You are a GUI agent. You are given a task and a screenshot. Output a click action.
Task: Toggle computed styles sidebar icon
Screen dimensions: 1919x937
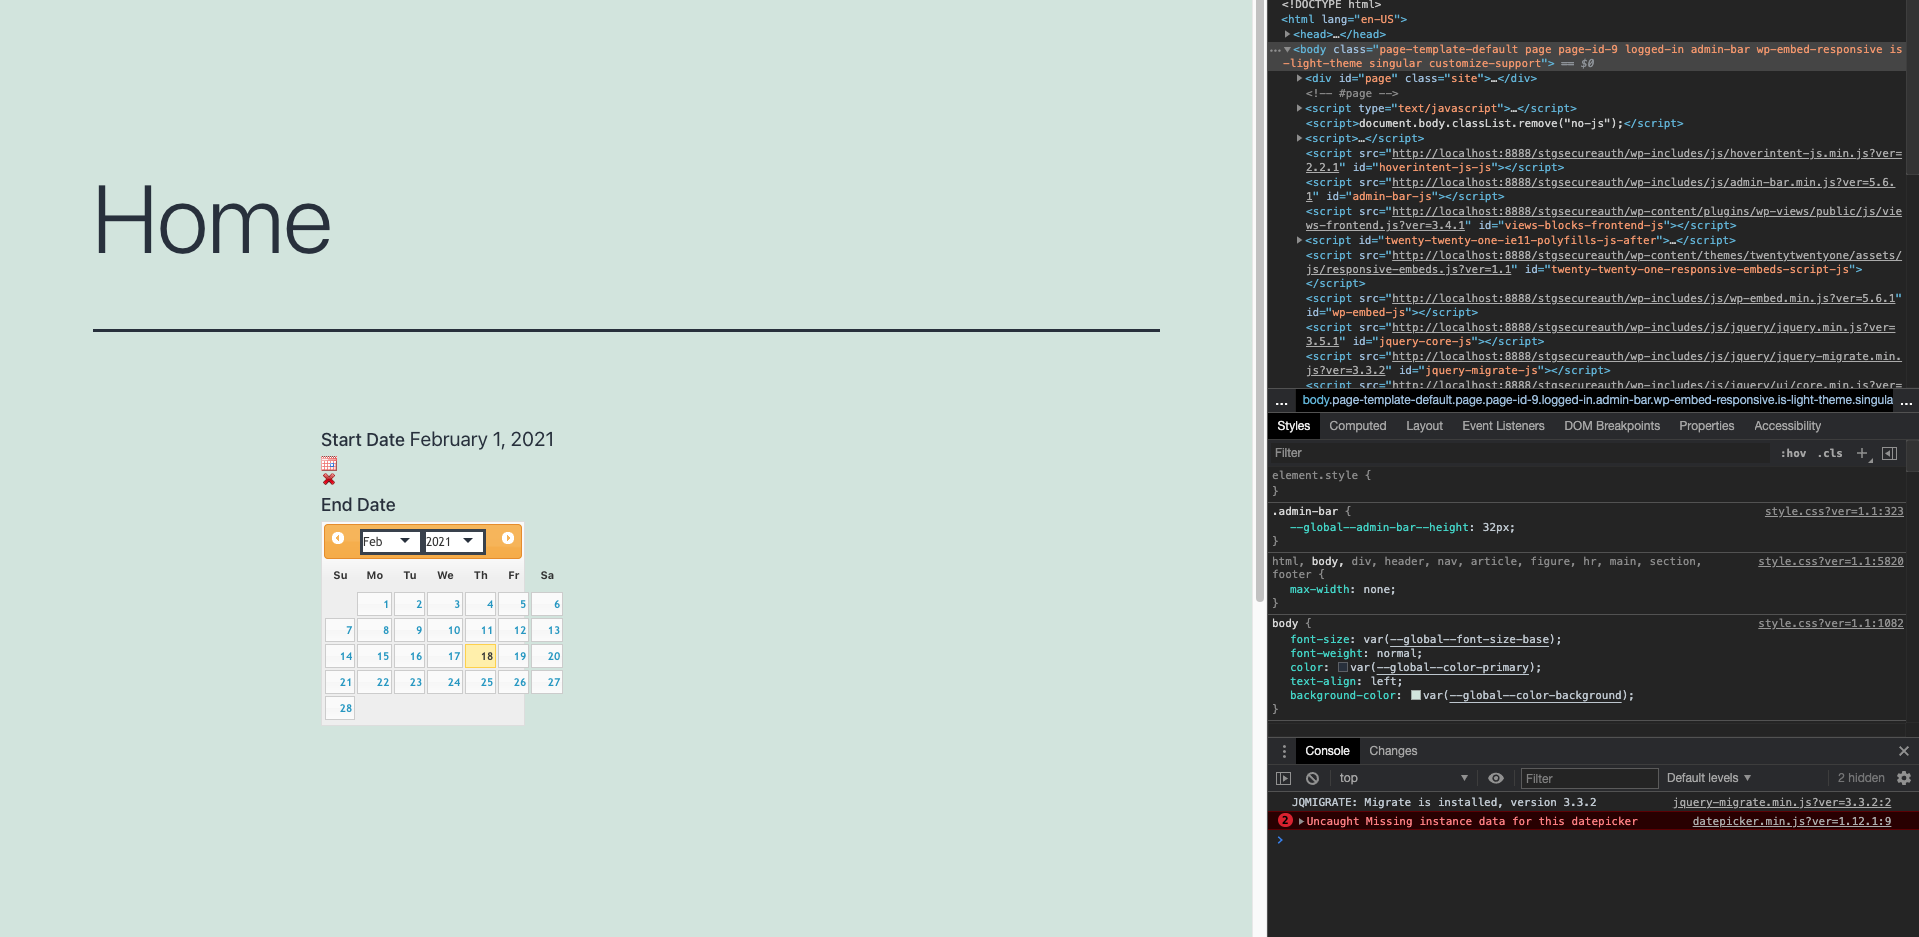[x=1889, y=453]
